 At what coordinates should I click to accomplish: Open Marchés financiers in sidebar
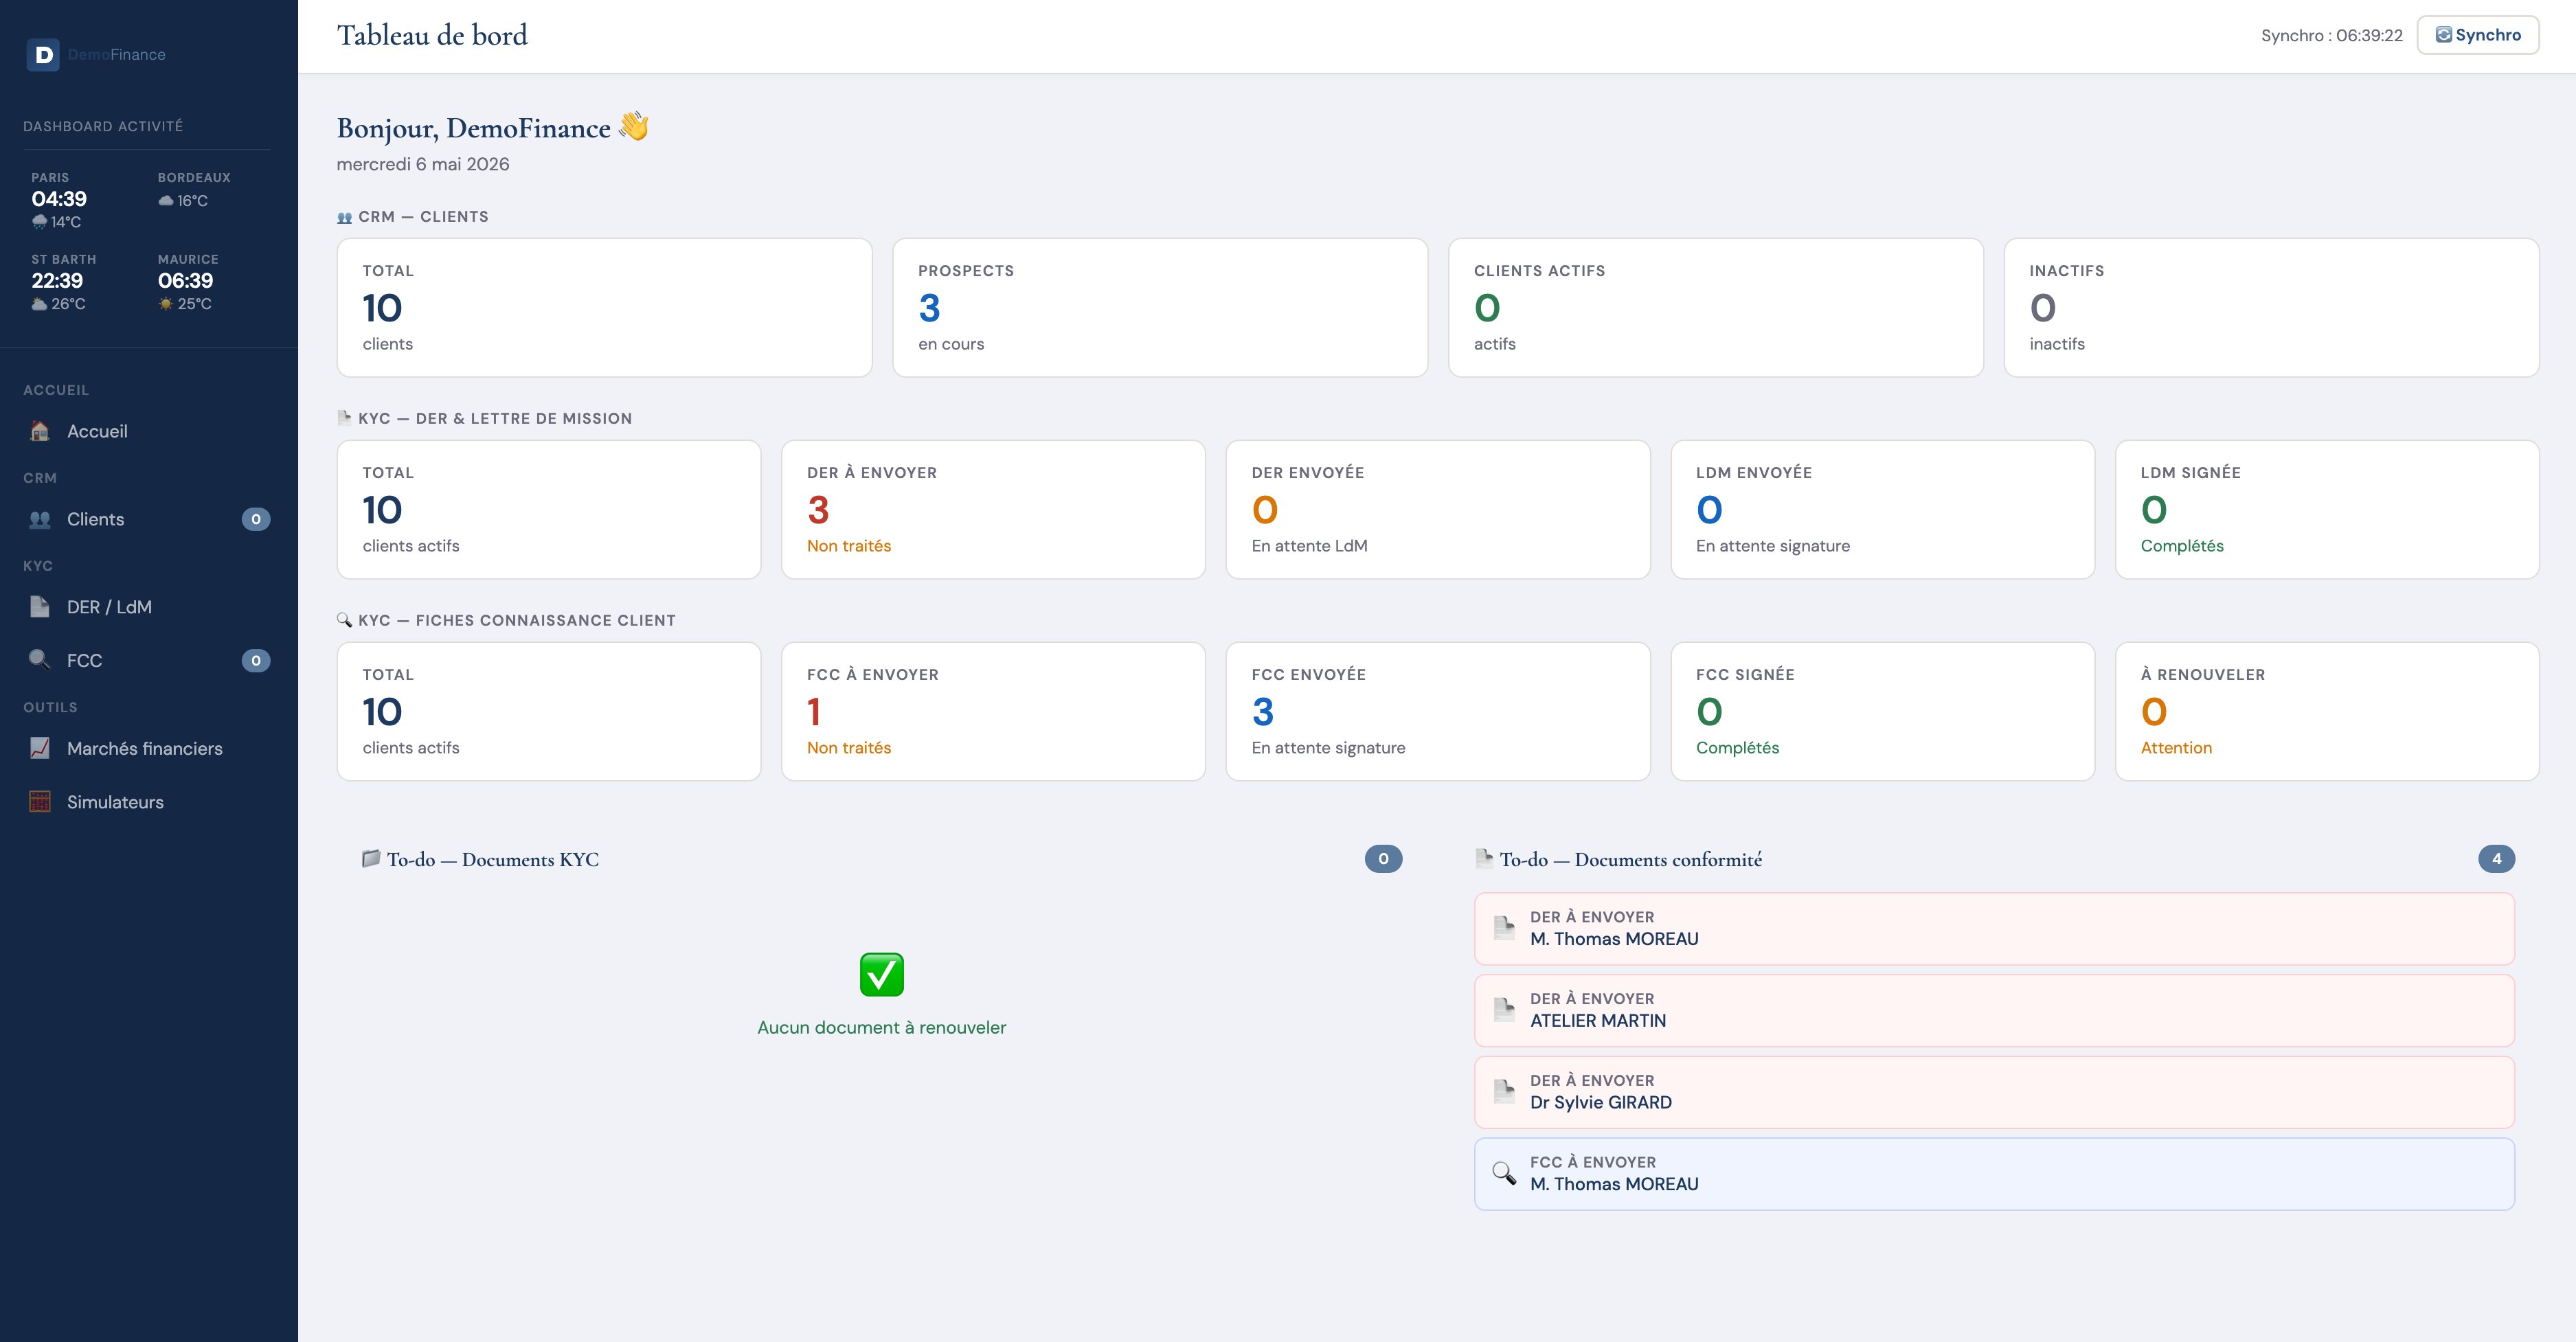pyautogui.click(x=149, y=748)
